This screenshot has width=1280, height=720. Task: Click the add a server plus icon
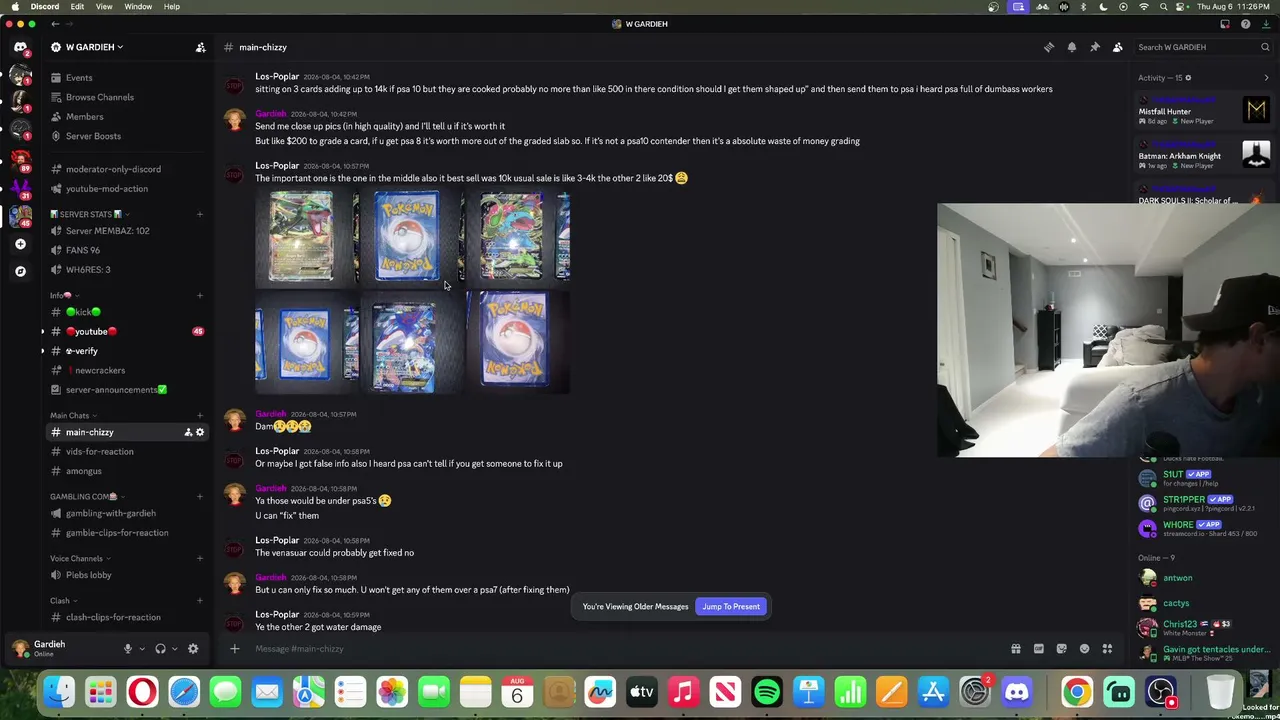[20, 244]
